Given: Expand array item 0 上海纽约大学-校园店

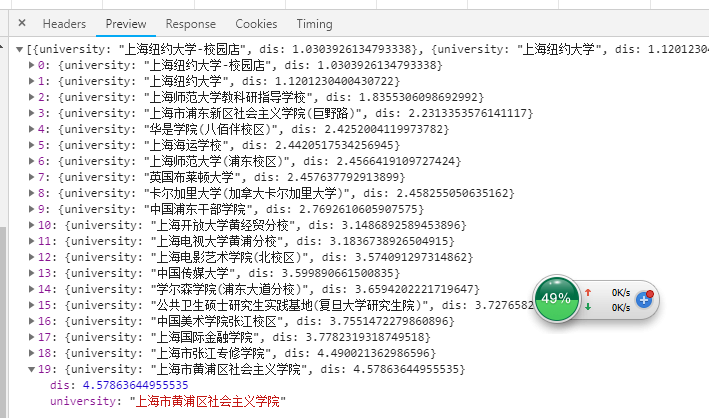Looking at the screenshot, I should coord(32,65).
